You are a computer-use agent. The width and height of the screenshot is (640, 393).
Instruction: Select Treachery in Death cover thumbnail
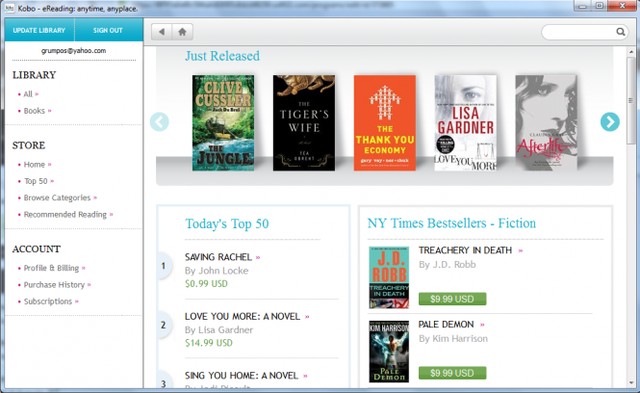pyautogui.click(x=389, y=277)
